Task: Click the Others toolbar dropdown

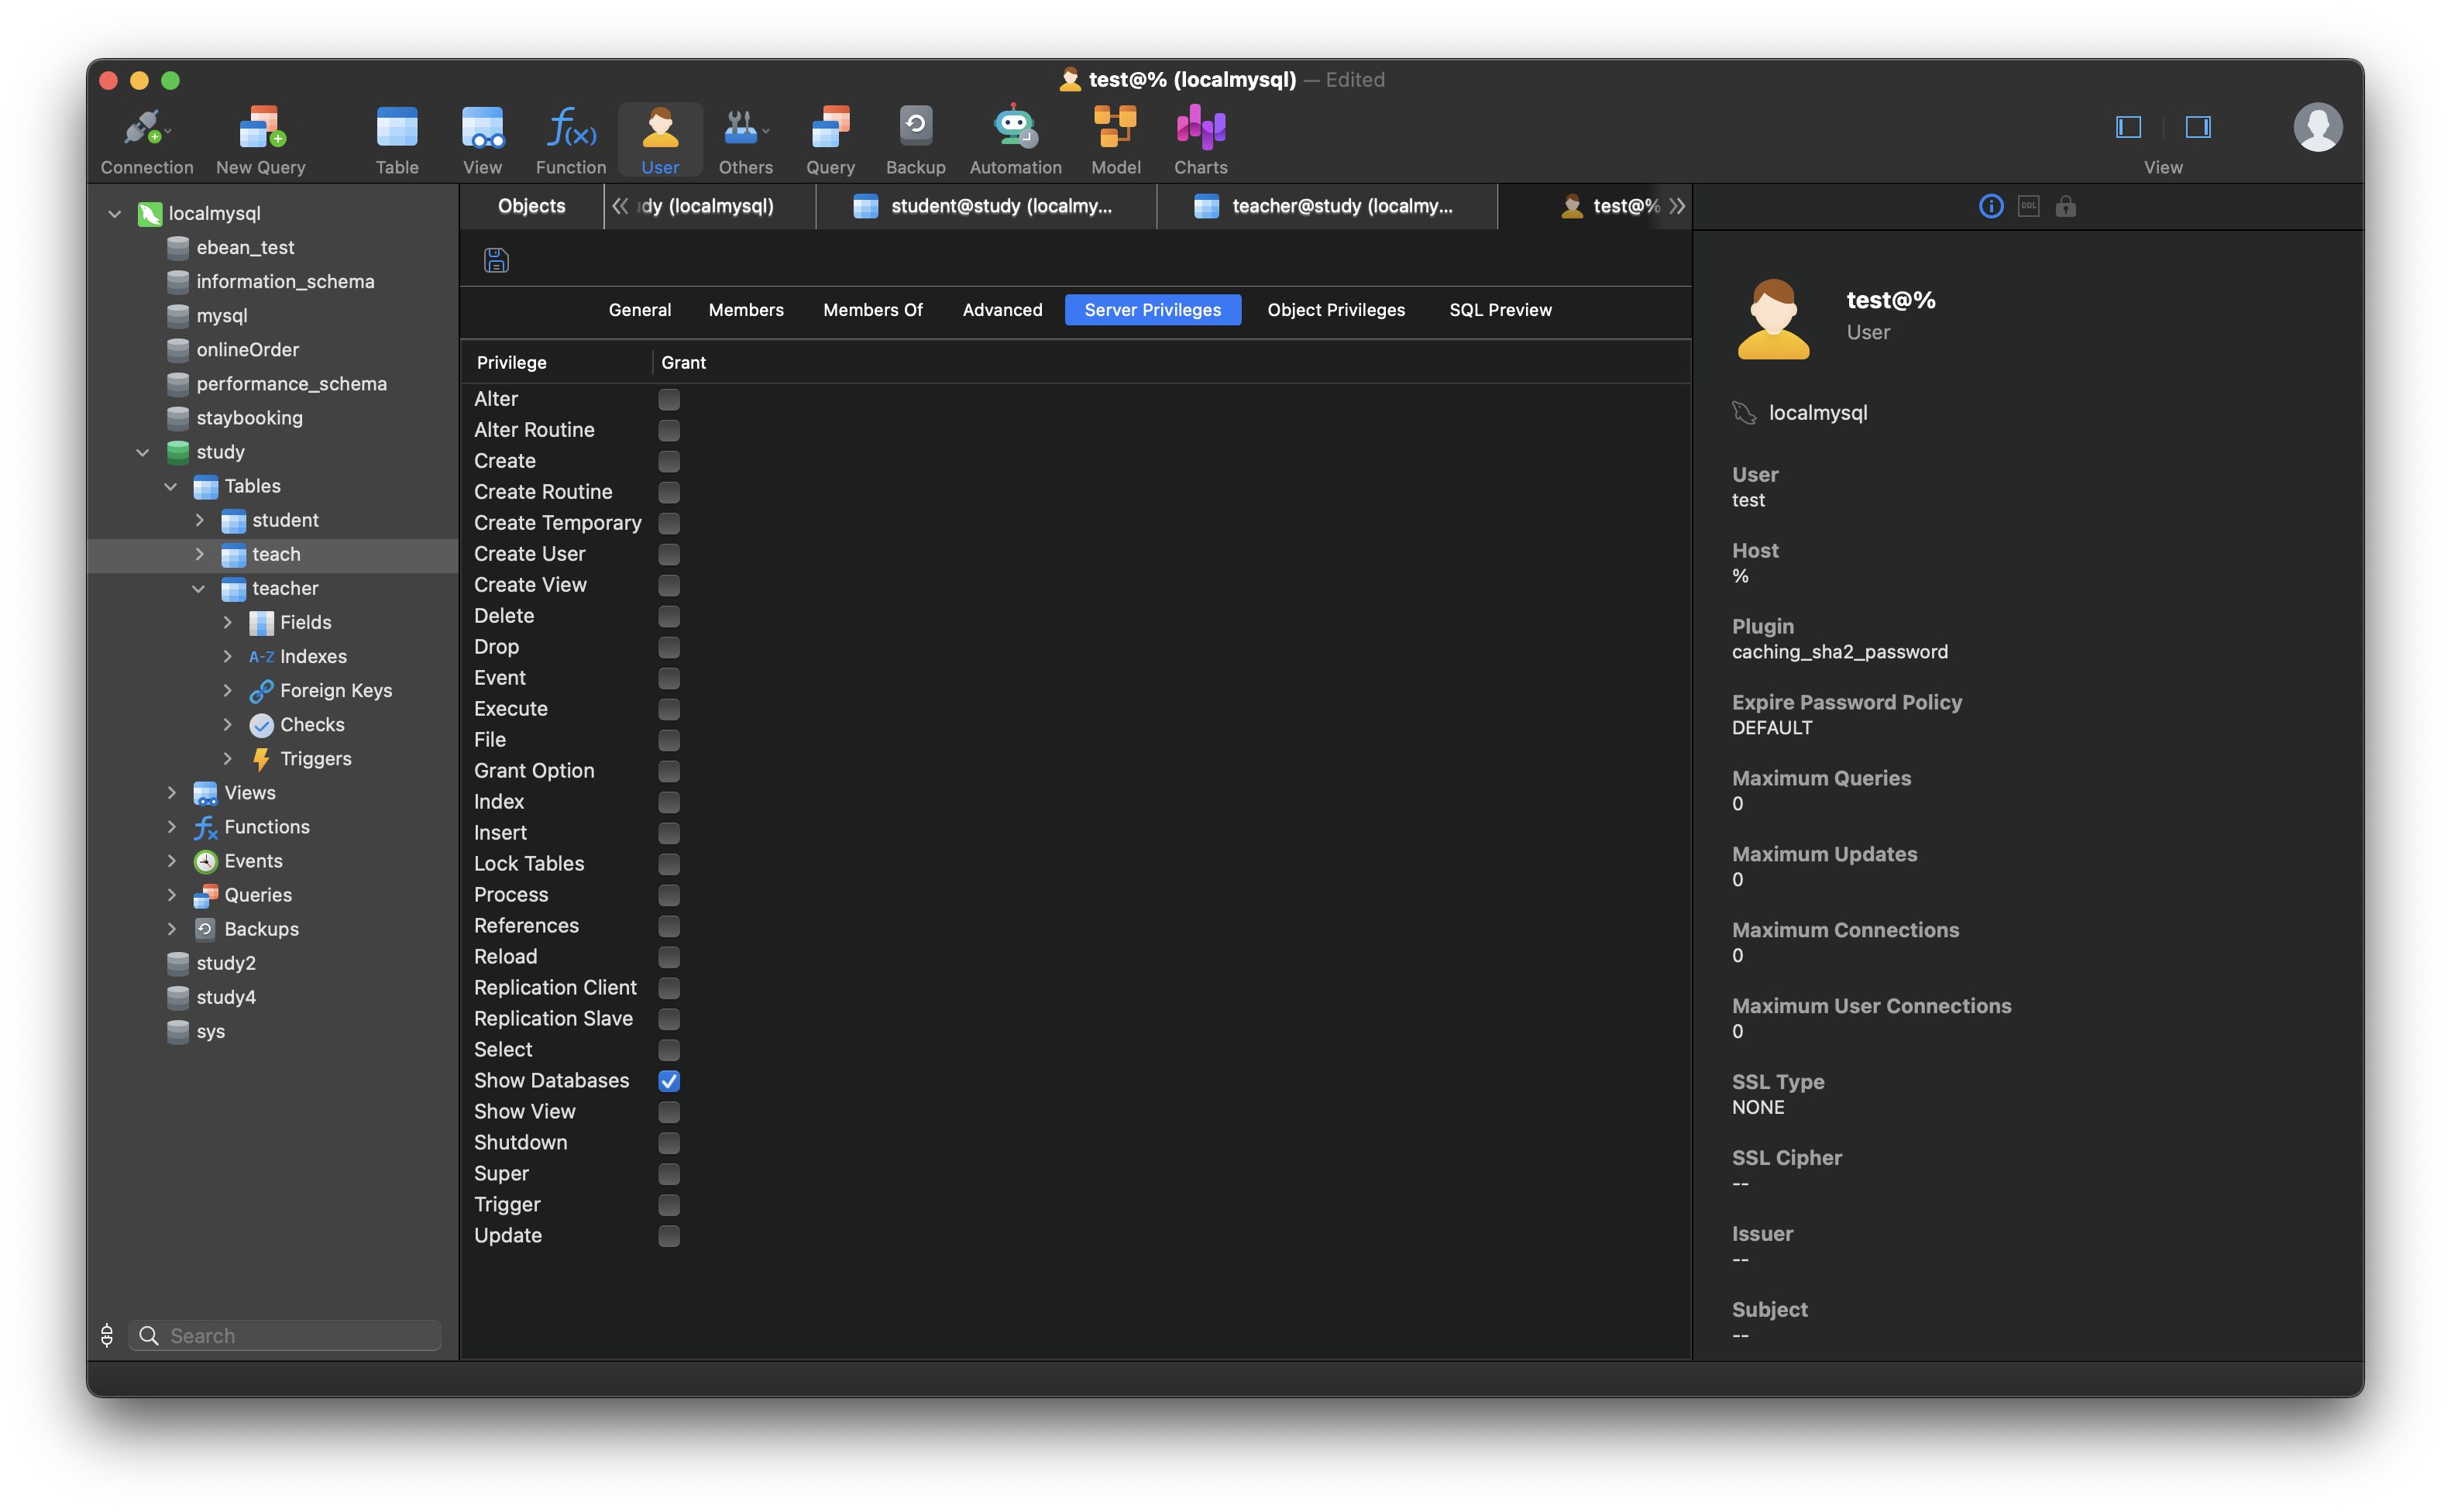Action: [744, 138]
